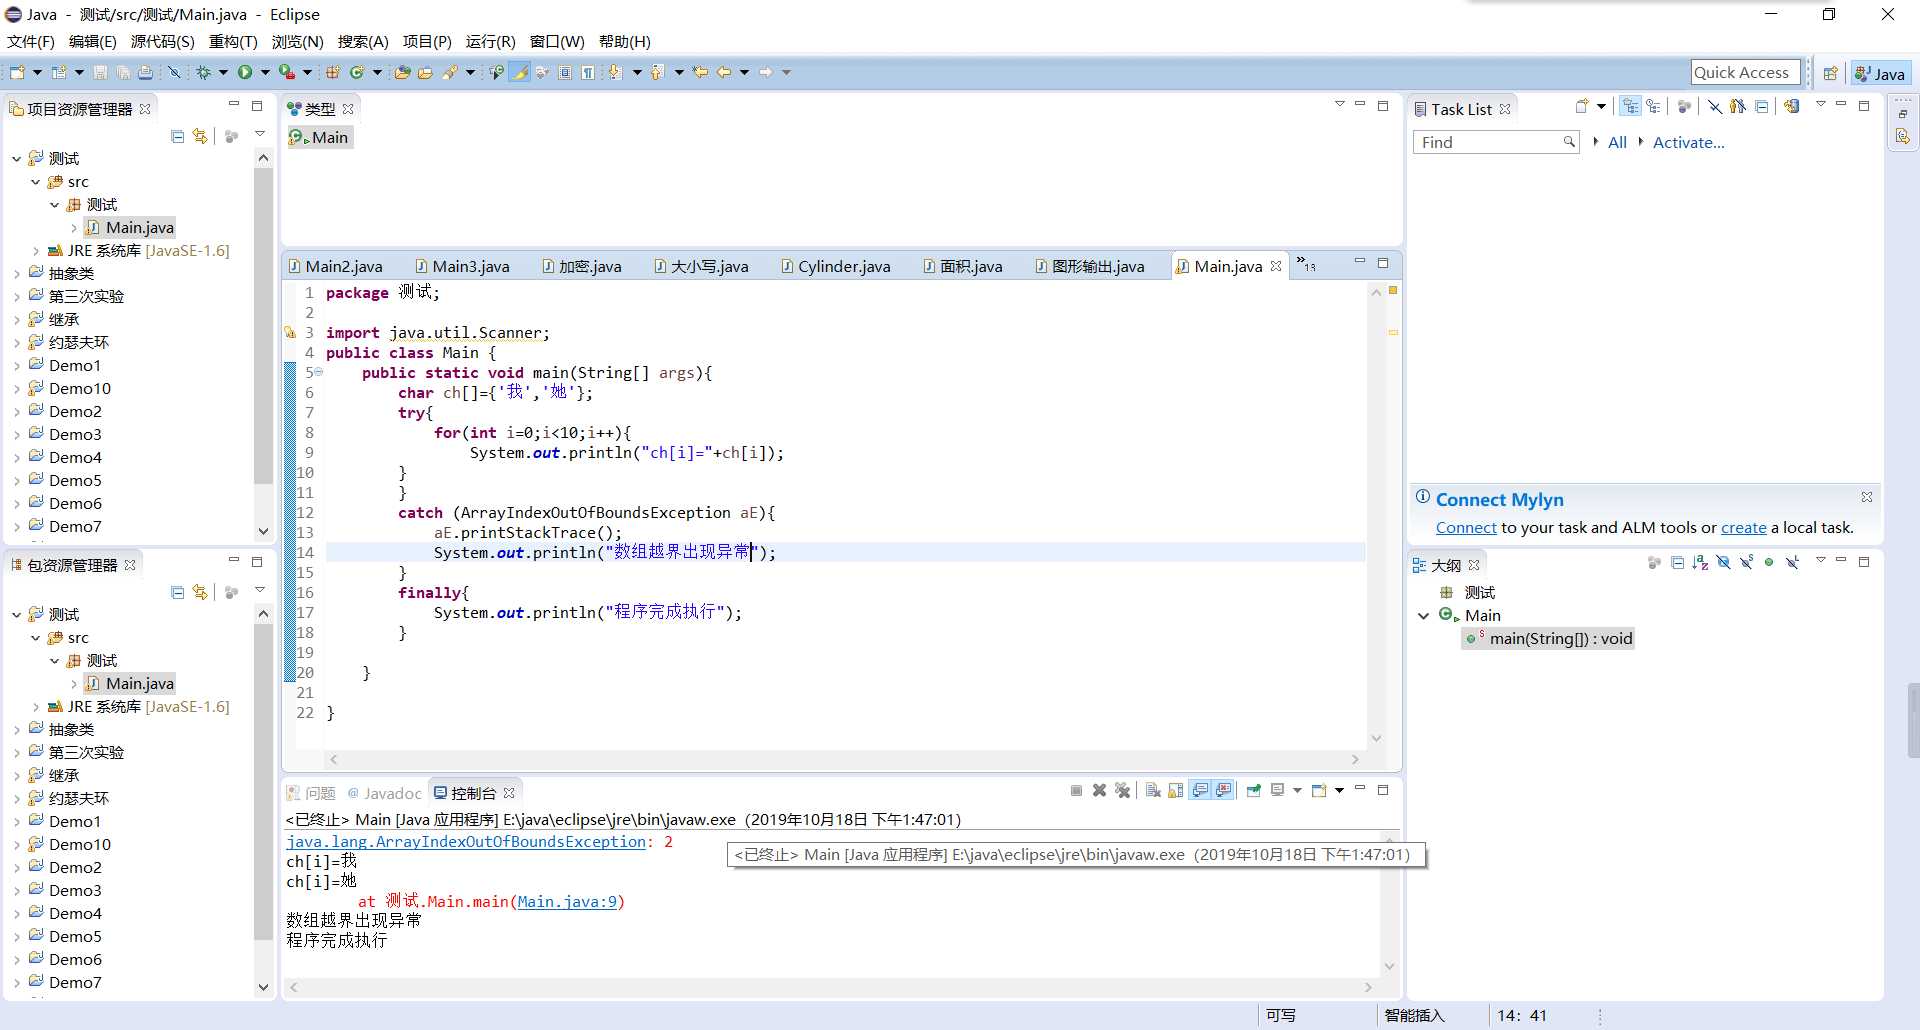Screen dimensions: 1920x1030
Task: Click the Open Type folder icon
Action: 402,72
